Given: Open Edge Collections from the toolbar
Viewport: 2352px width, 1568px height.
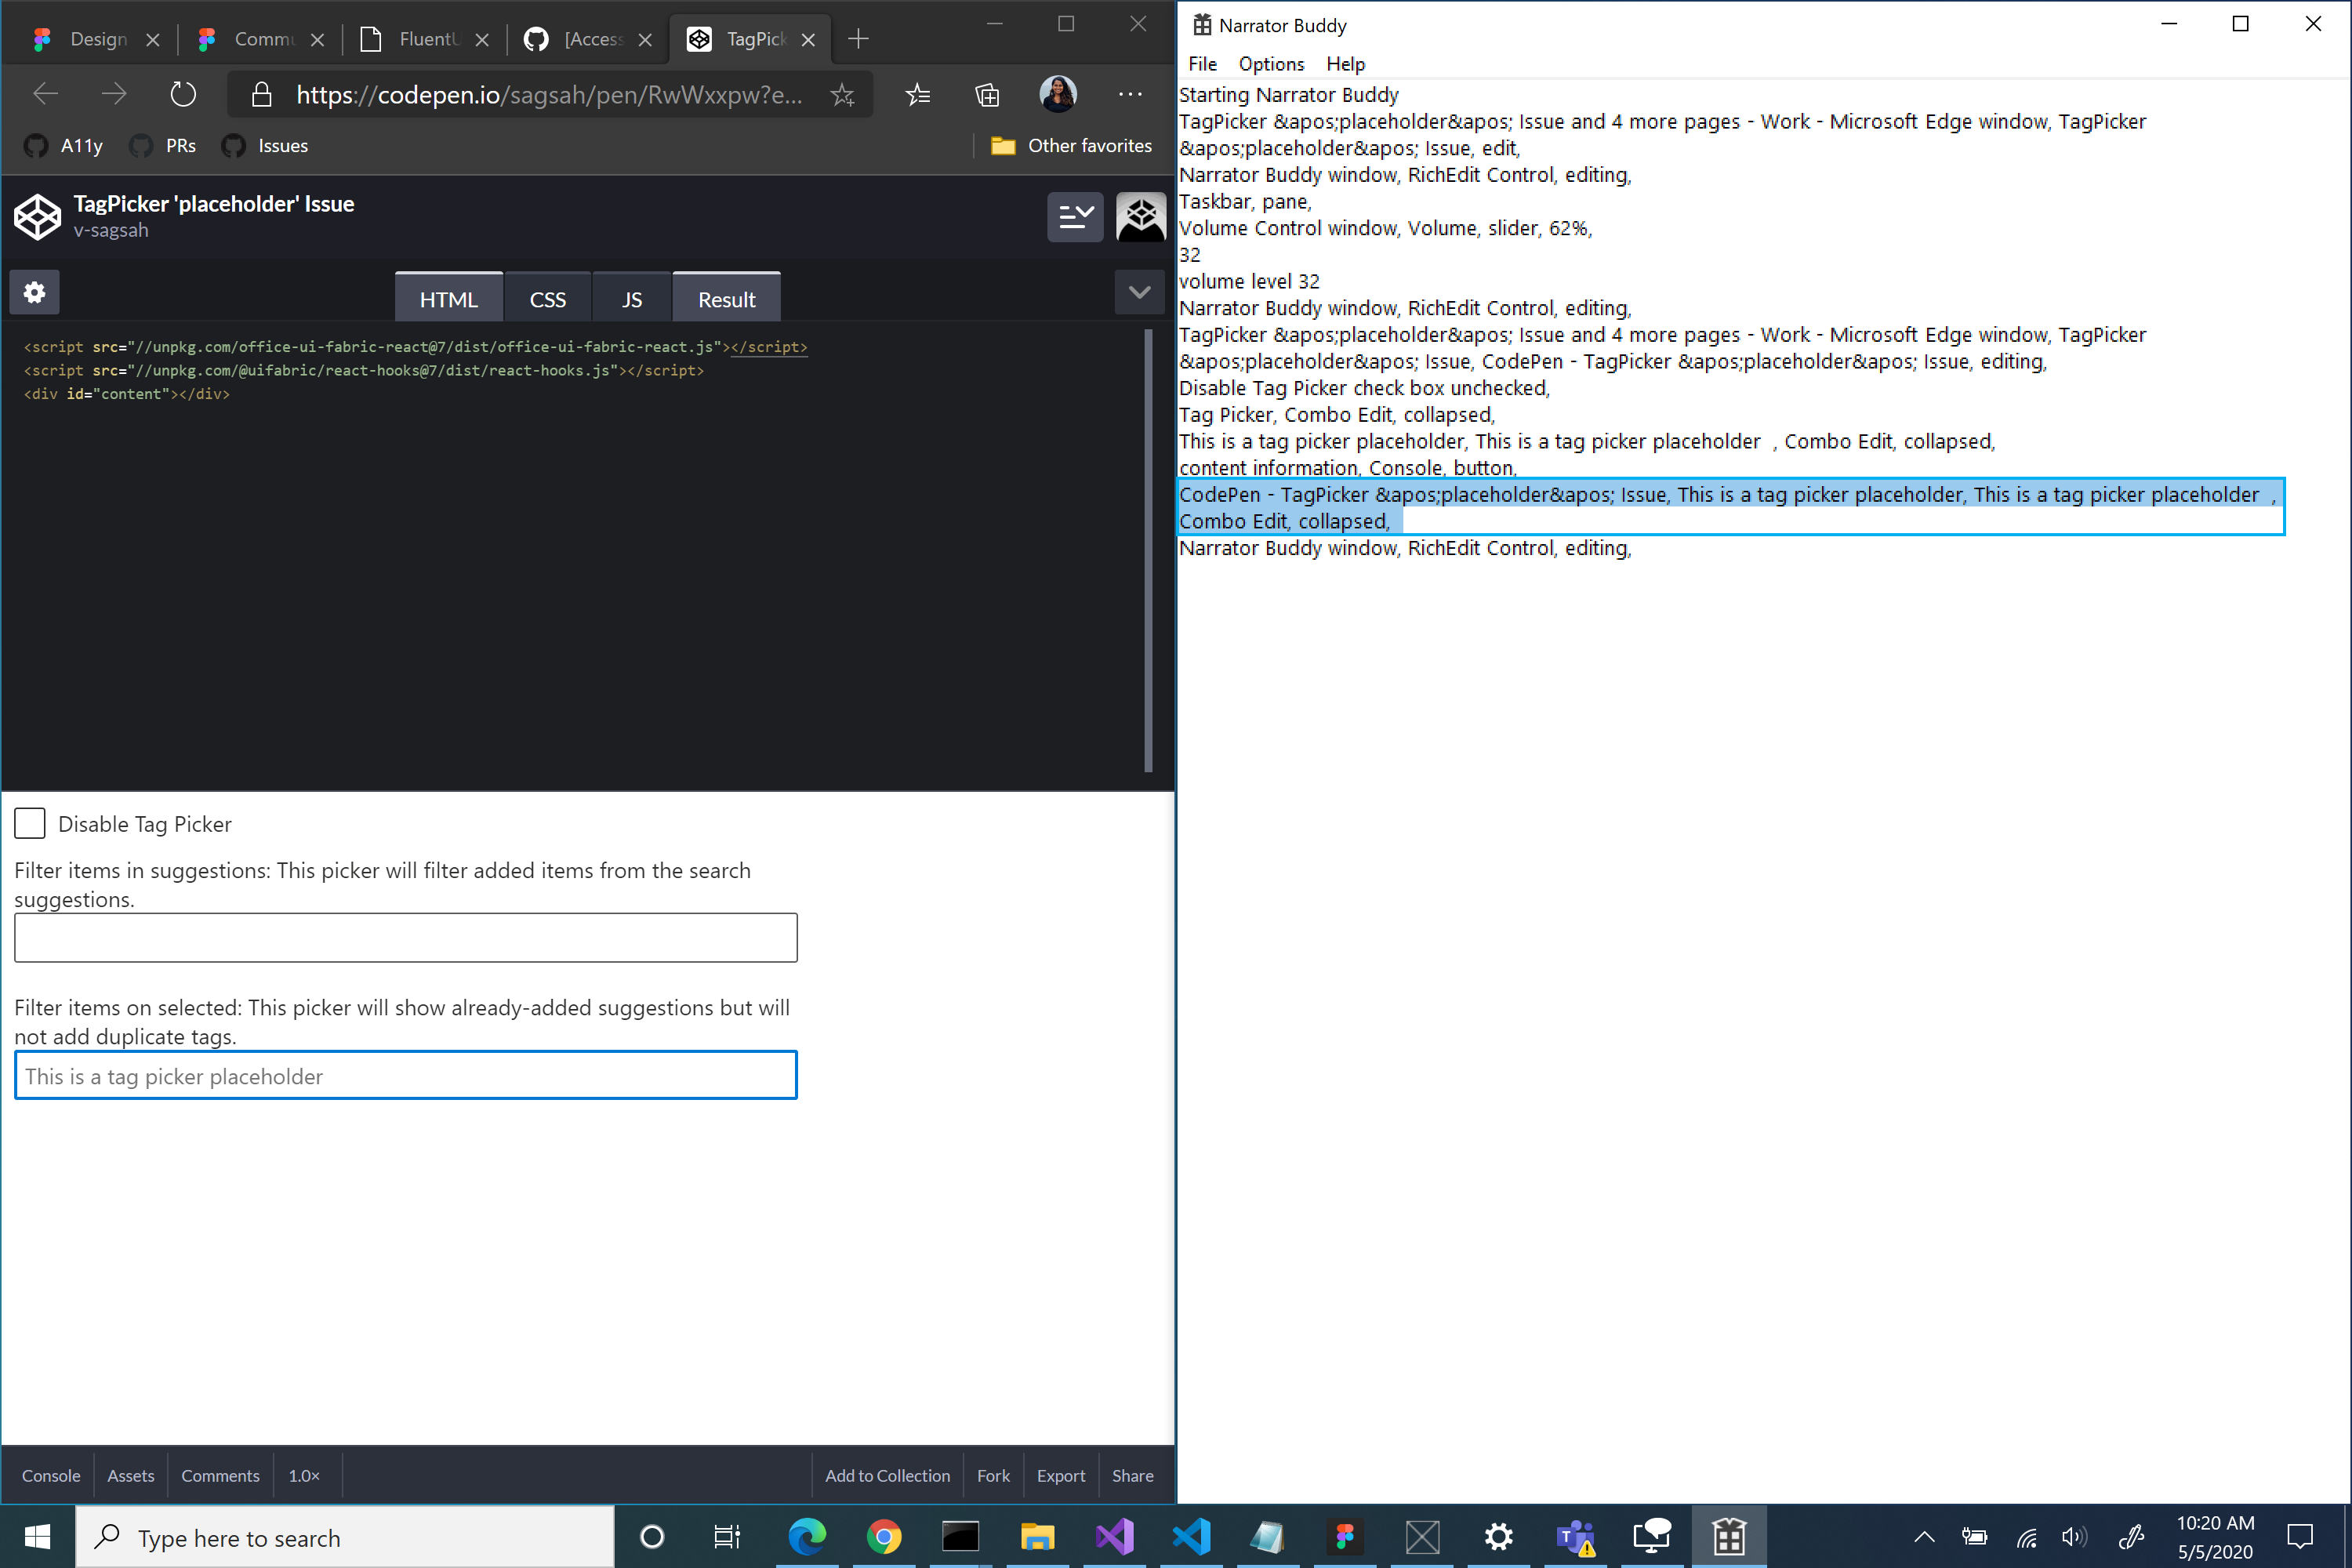Looking at the screenshot, I should tap(987, 94).
